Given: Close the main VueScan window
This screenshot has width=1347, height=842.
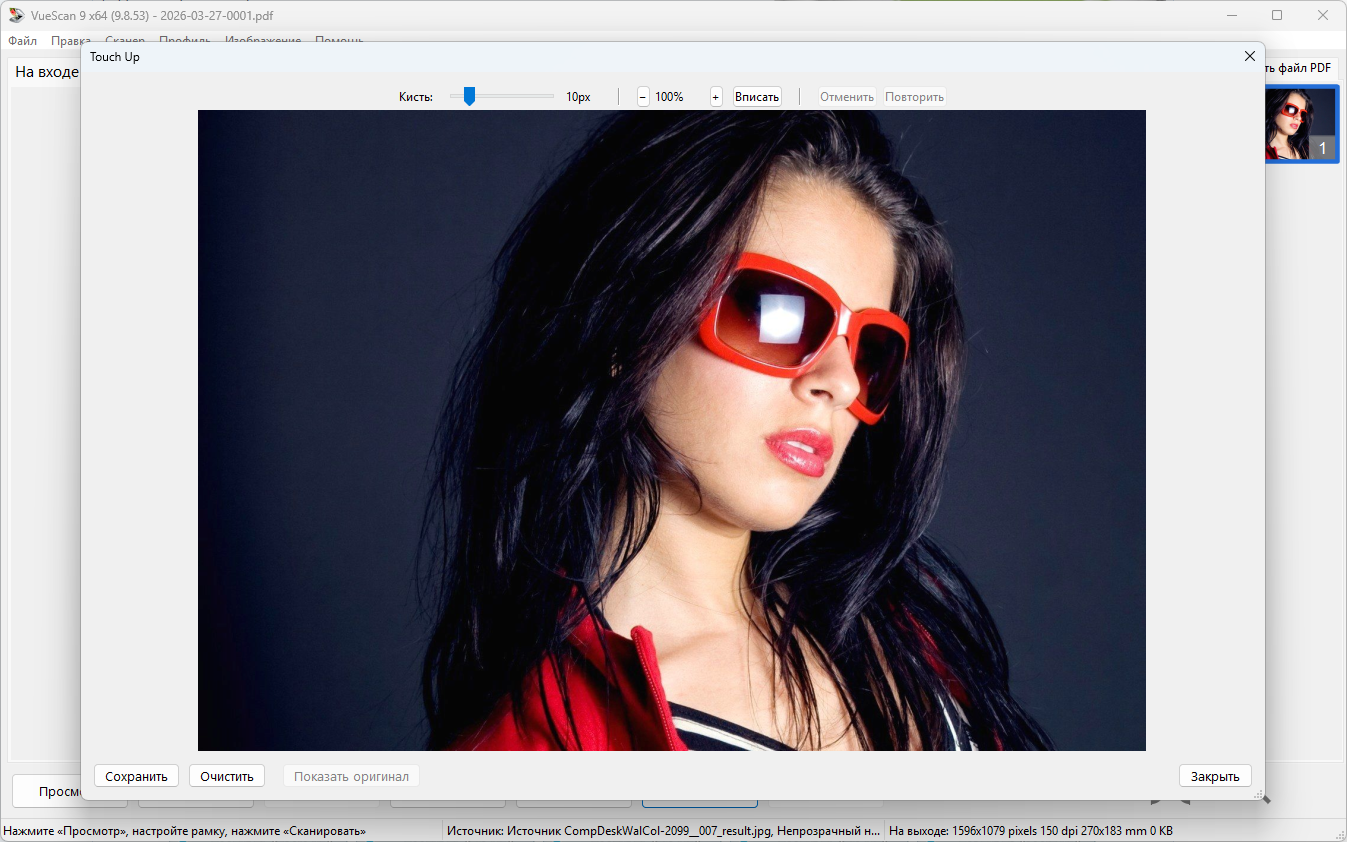Looking at the screenshot, I should (x=1322, y=15).
